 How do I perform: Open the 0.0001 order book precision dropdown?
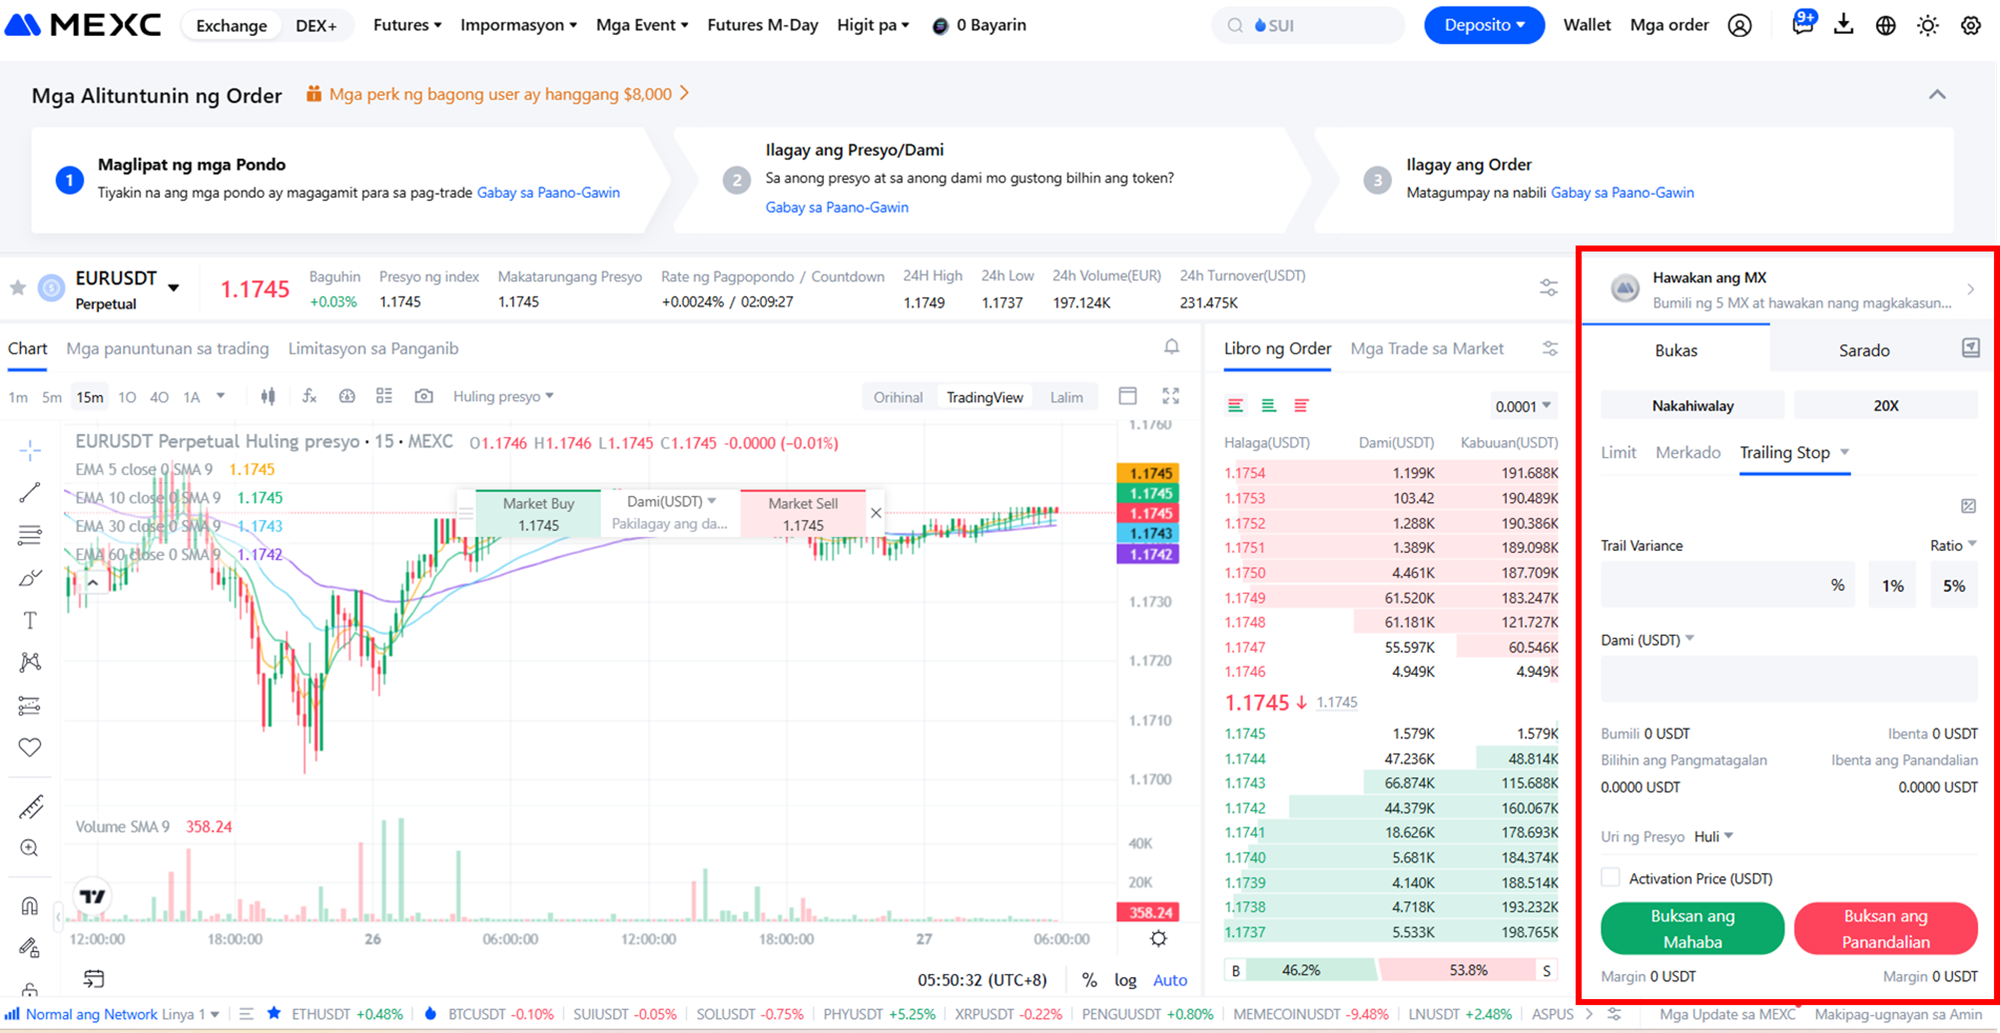[1522, 406]
